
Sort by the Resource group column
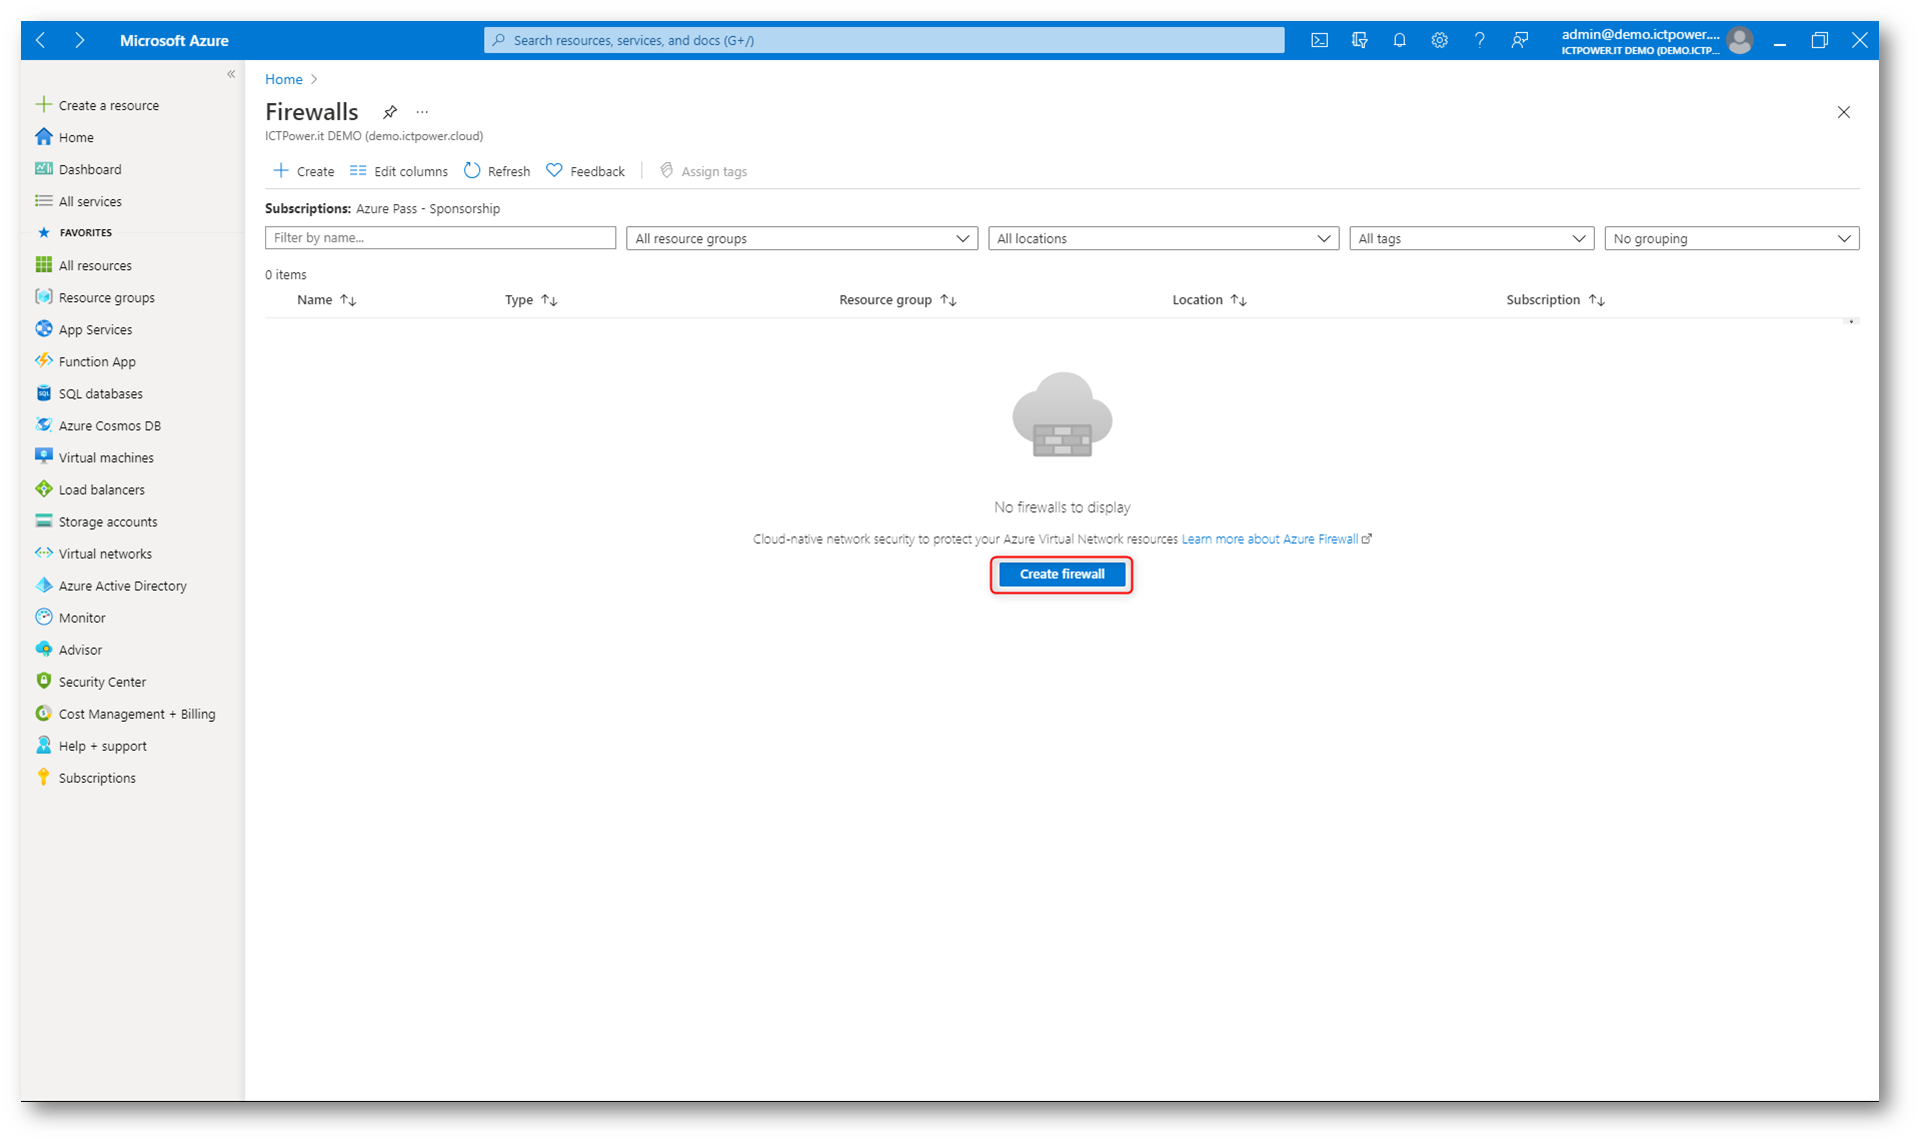[898, 300]
